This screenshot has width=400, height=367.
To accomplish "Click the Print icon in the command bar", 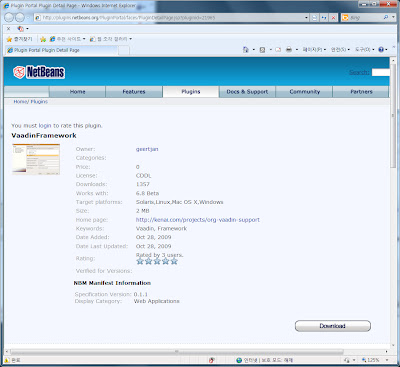I will pyautogui.click(x=289, y=50).
